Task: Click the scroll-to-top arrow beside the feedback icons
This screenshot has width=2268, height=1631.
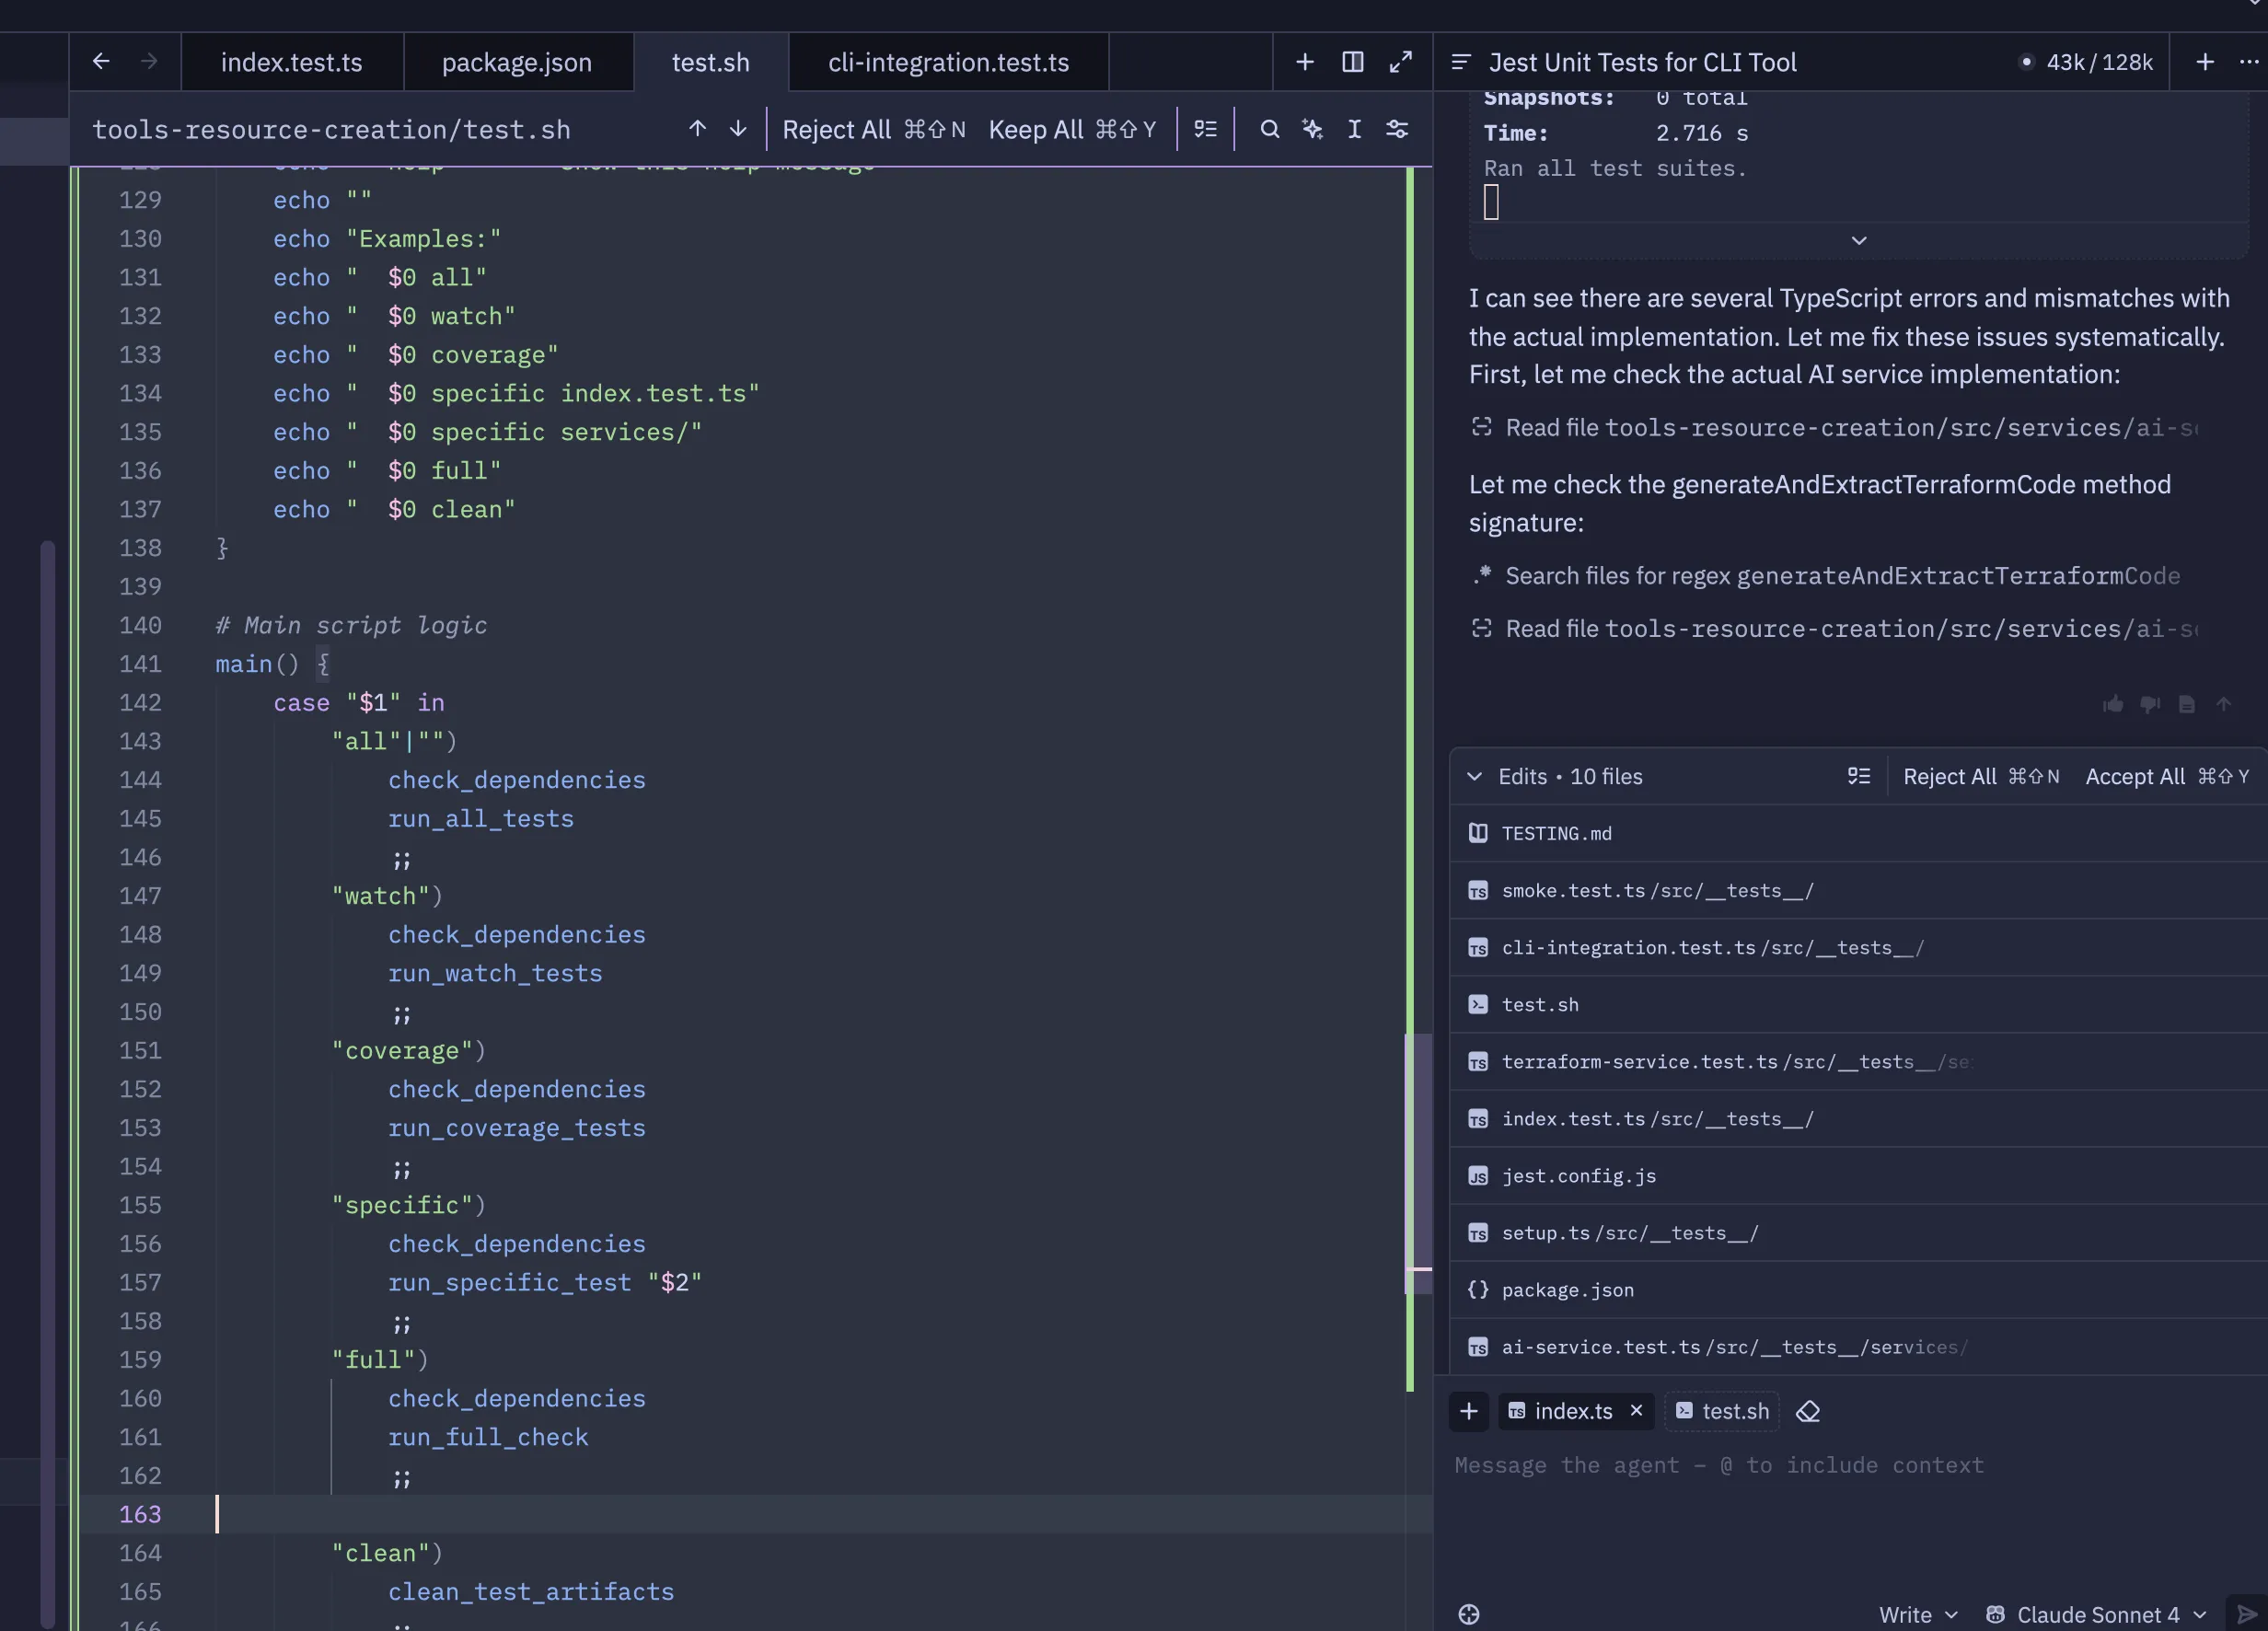Action: [2223, 704]
